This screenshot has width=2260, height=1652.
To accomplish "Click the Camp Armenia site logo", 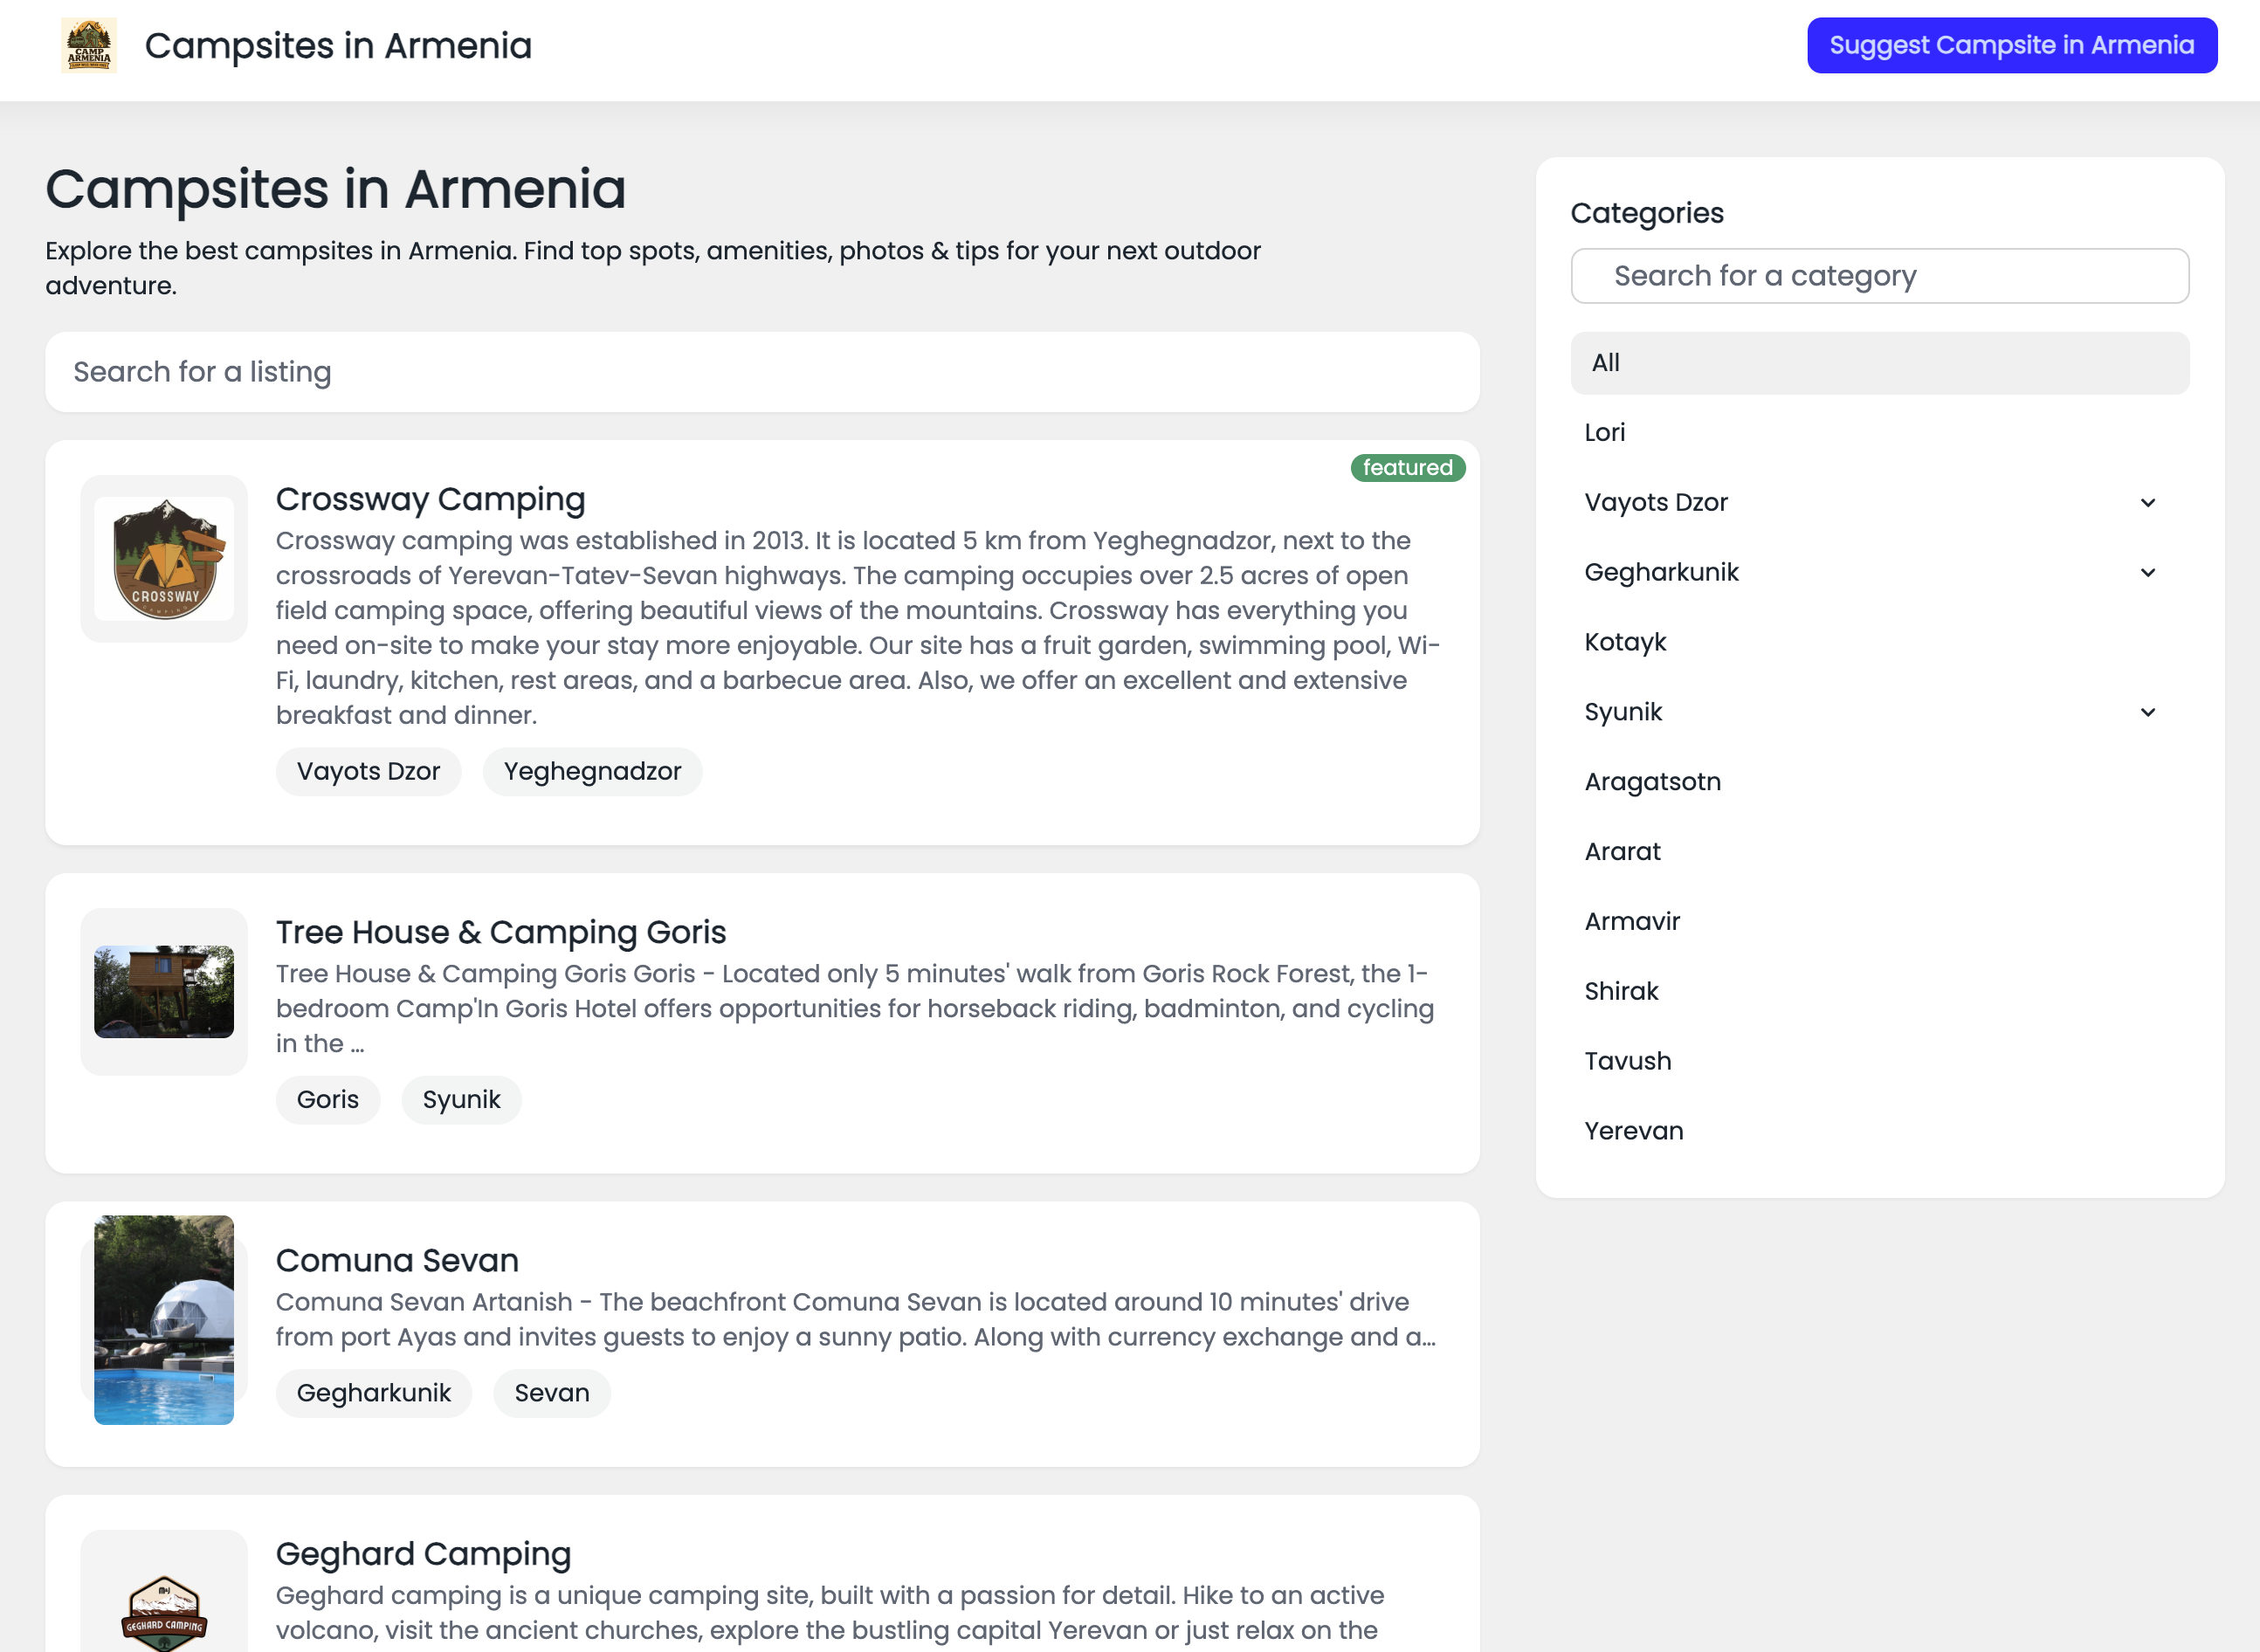I will pyautogui.click(x=89, y=45).
